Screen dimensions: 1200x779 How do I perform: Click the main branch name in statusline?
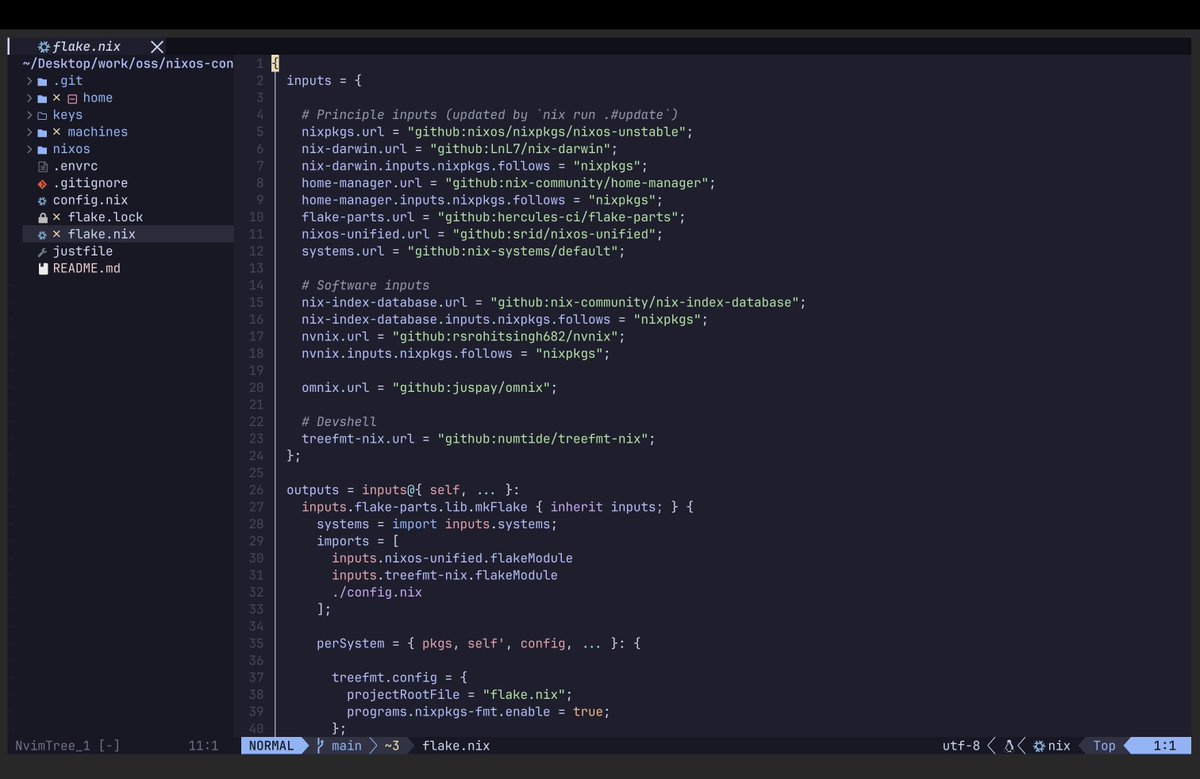346,746
